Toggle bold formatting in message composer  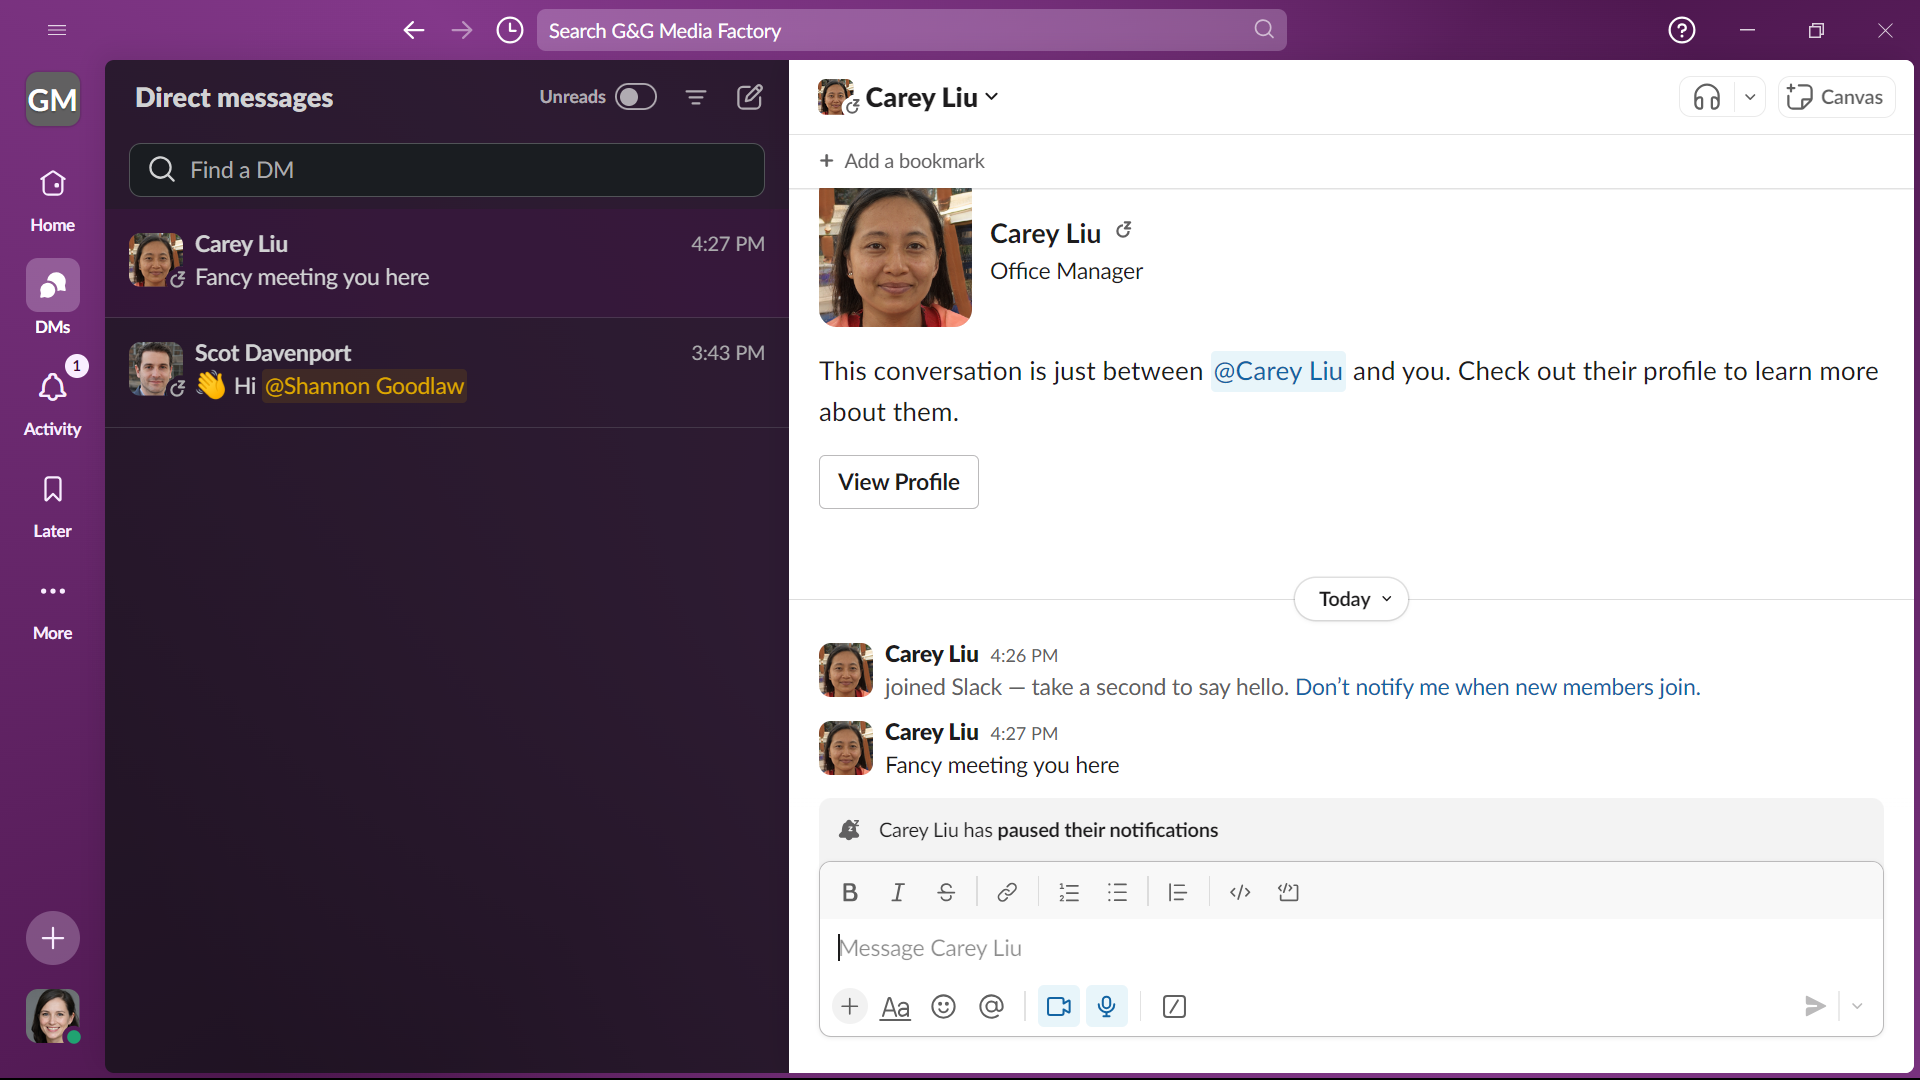(x=849, y=892)
